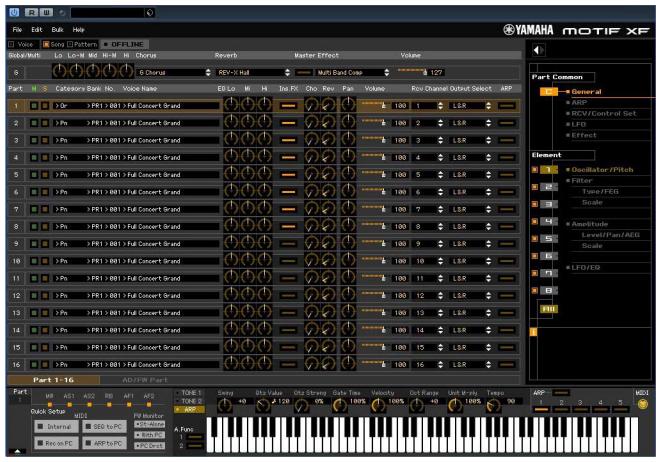Mute Part 1
Viewport: 659px width, 462px height.
coord(34,106)
